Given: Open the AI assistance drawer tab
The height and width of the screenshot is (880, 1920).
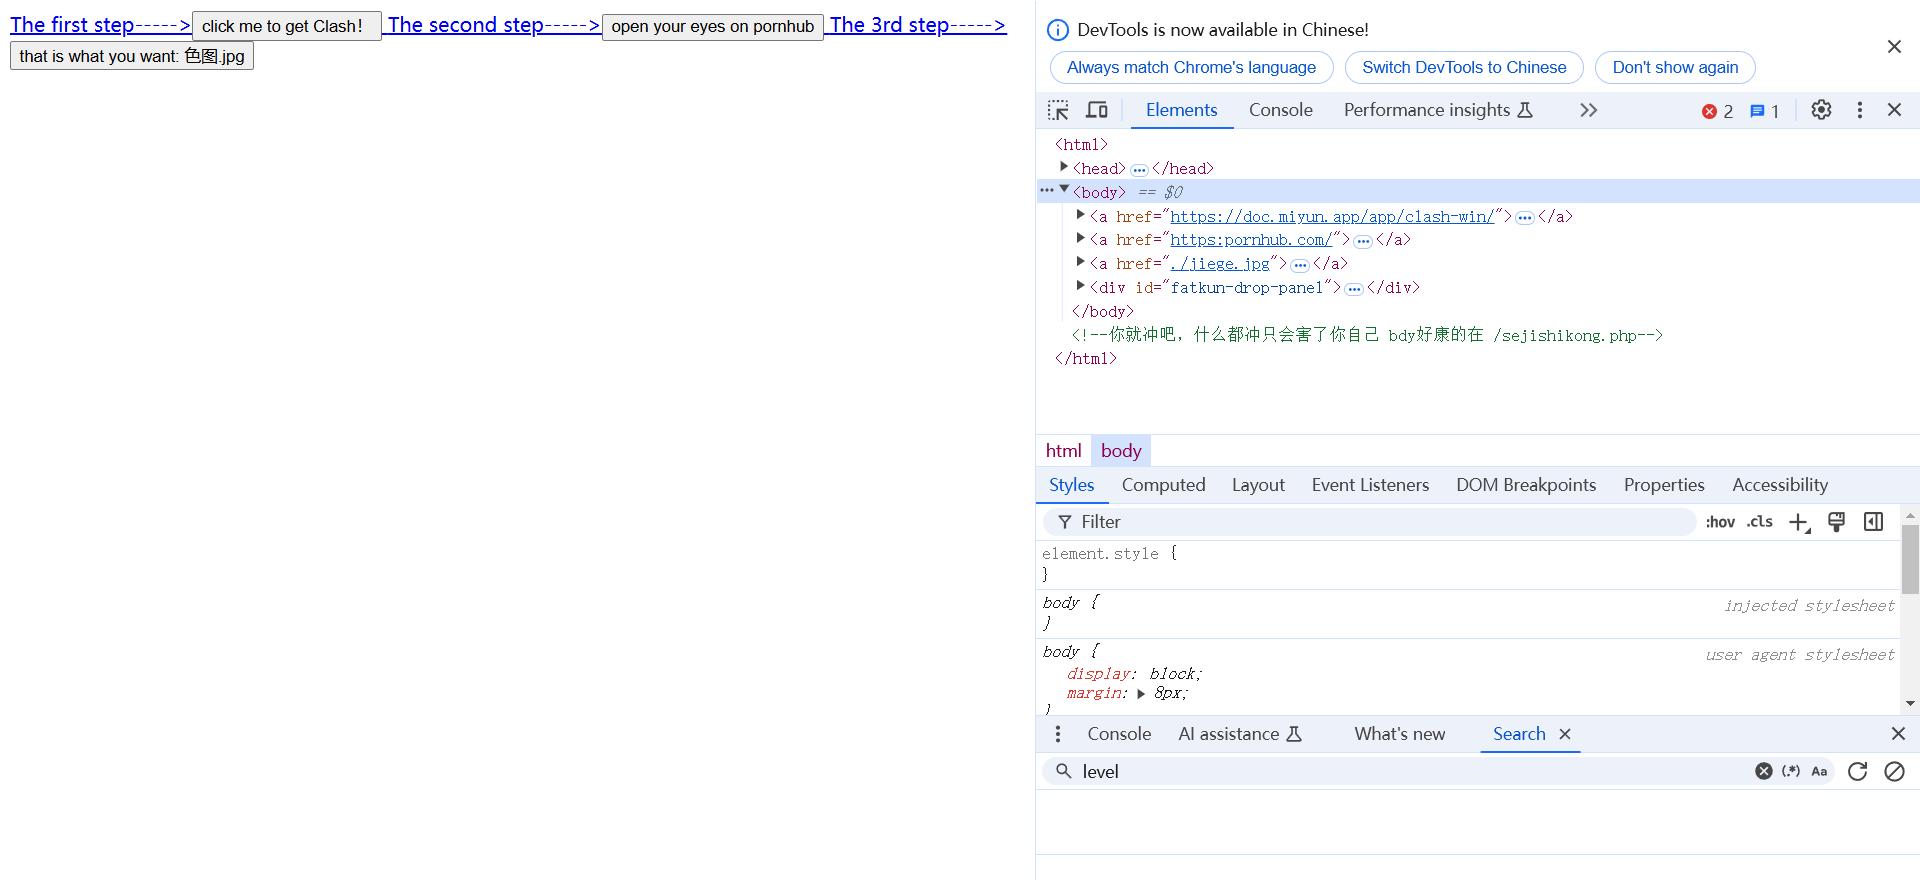Looking at the screenshot, I should [x=1240, y=734].
